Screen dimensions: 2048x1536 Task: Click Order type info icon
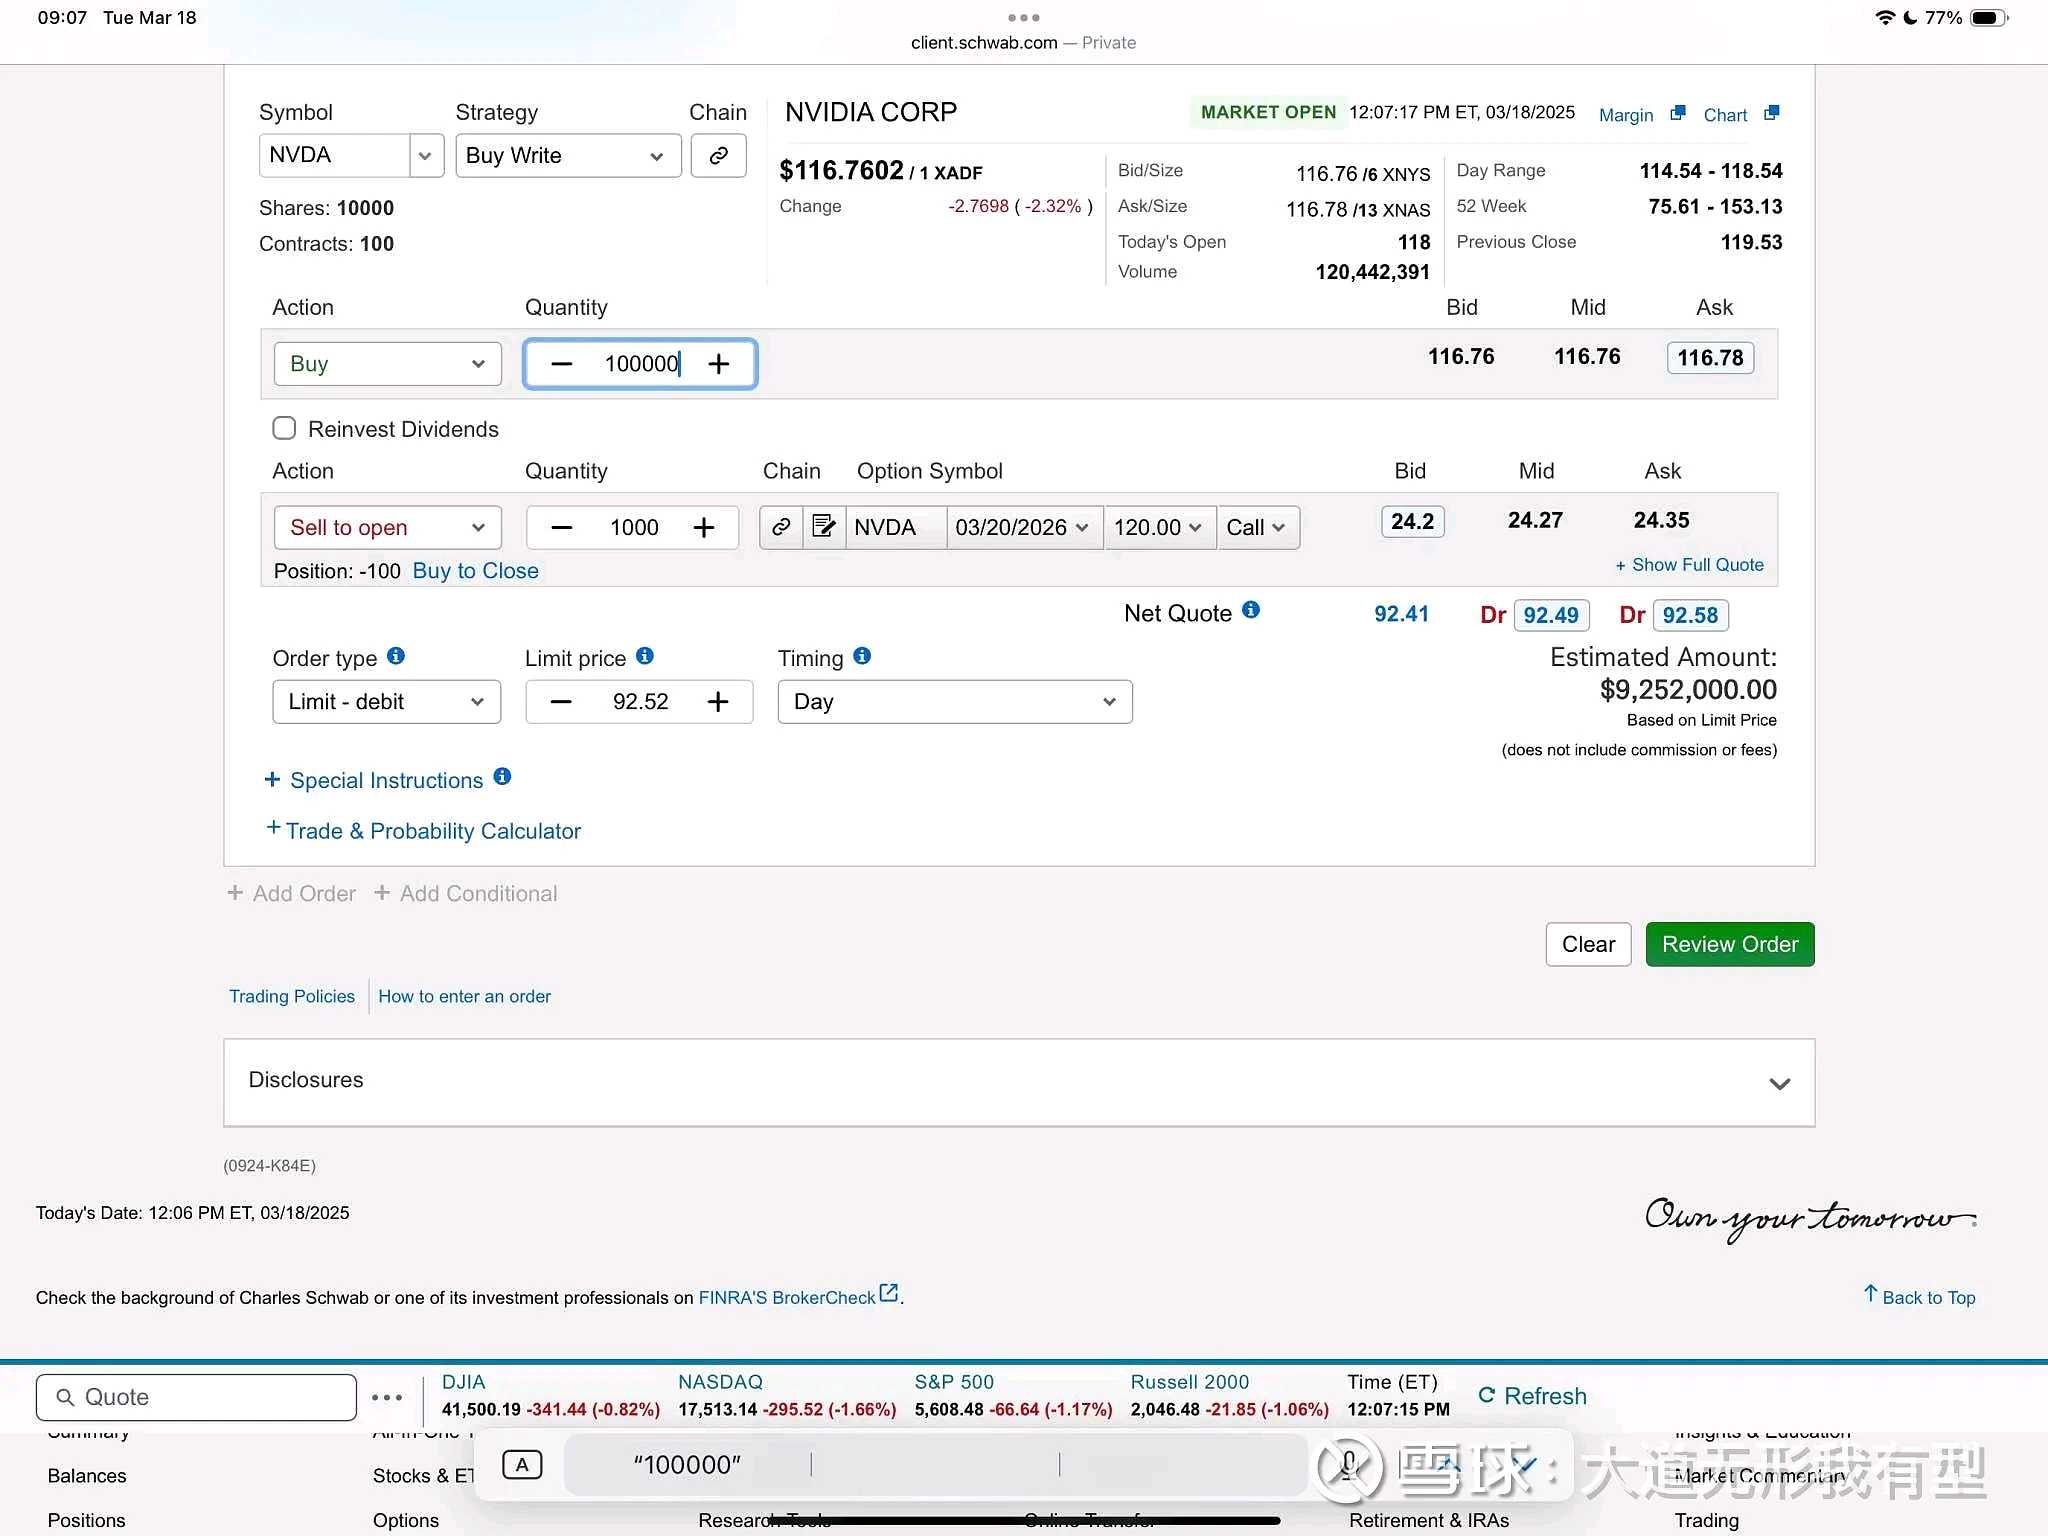[x=396, y=656]
